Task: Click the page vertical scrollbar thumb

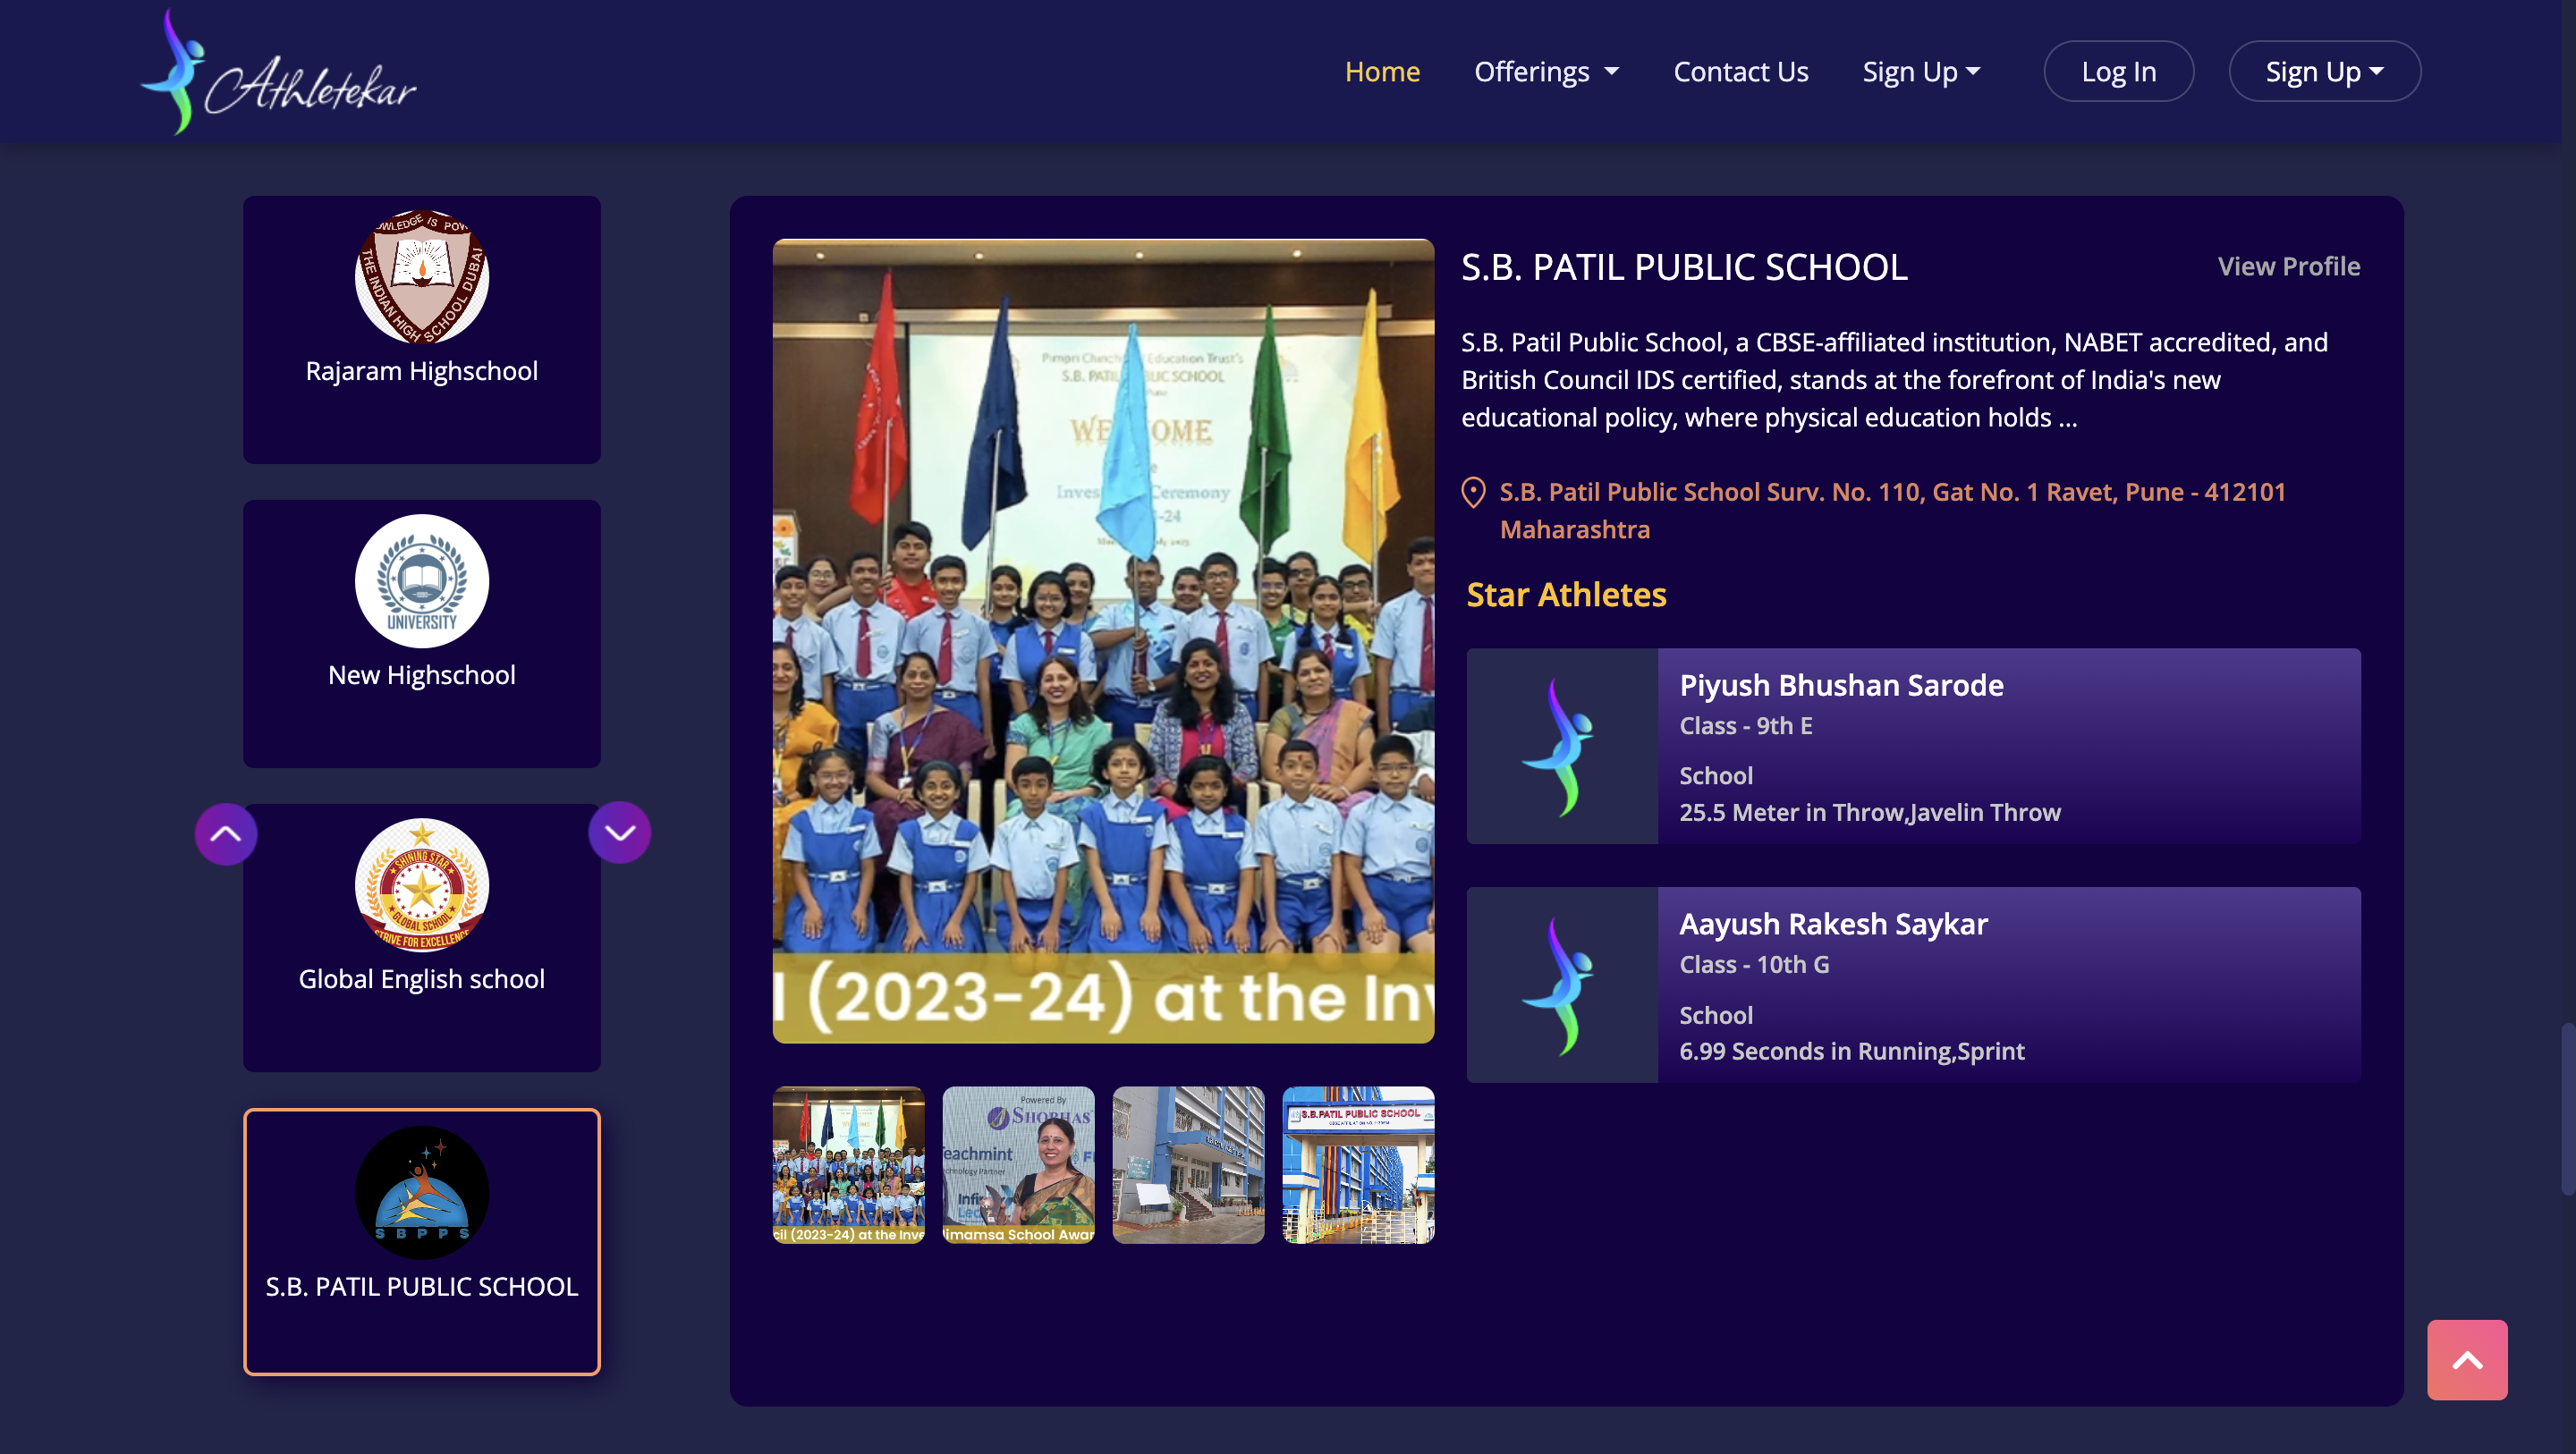Action: coord(2568,1108)
